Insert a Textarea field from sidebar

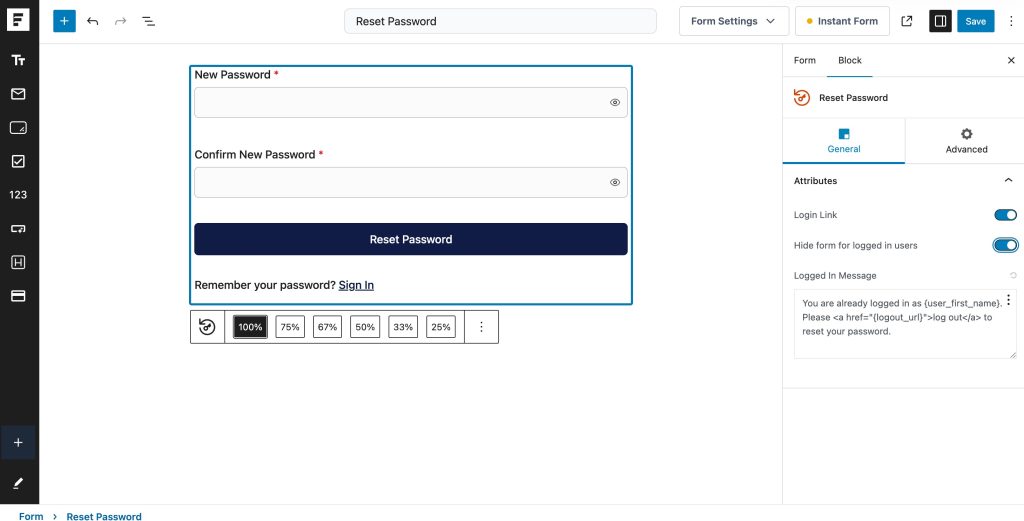(x=18, y=128)
